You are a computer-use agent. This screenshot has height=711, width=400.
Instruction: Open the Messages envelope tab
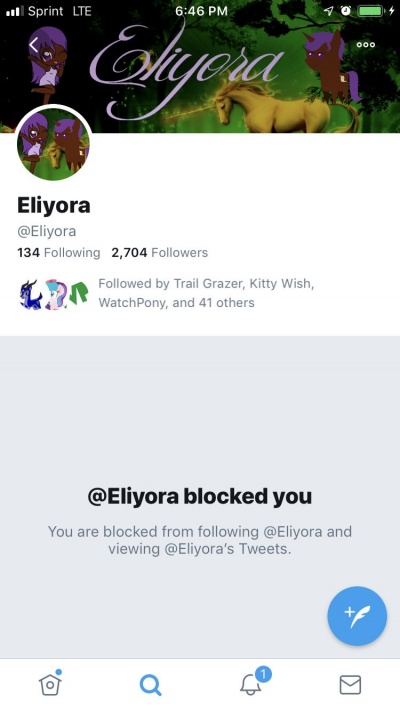350,685
